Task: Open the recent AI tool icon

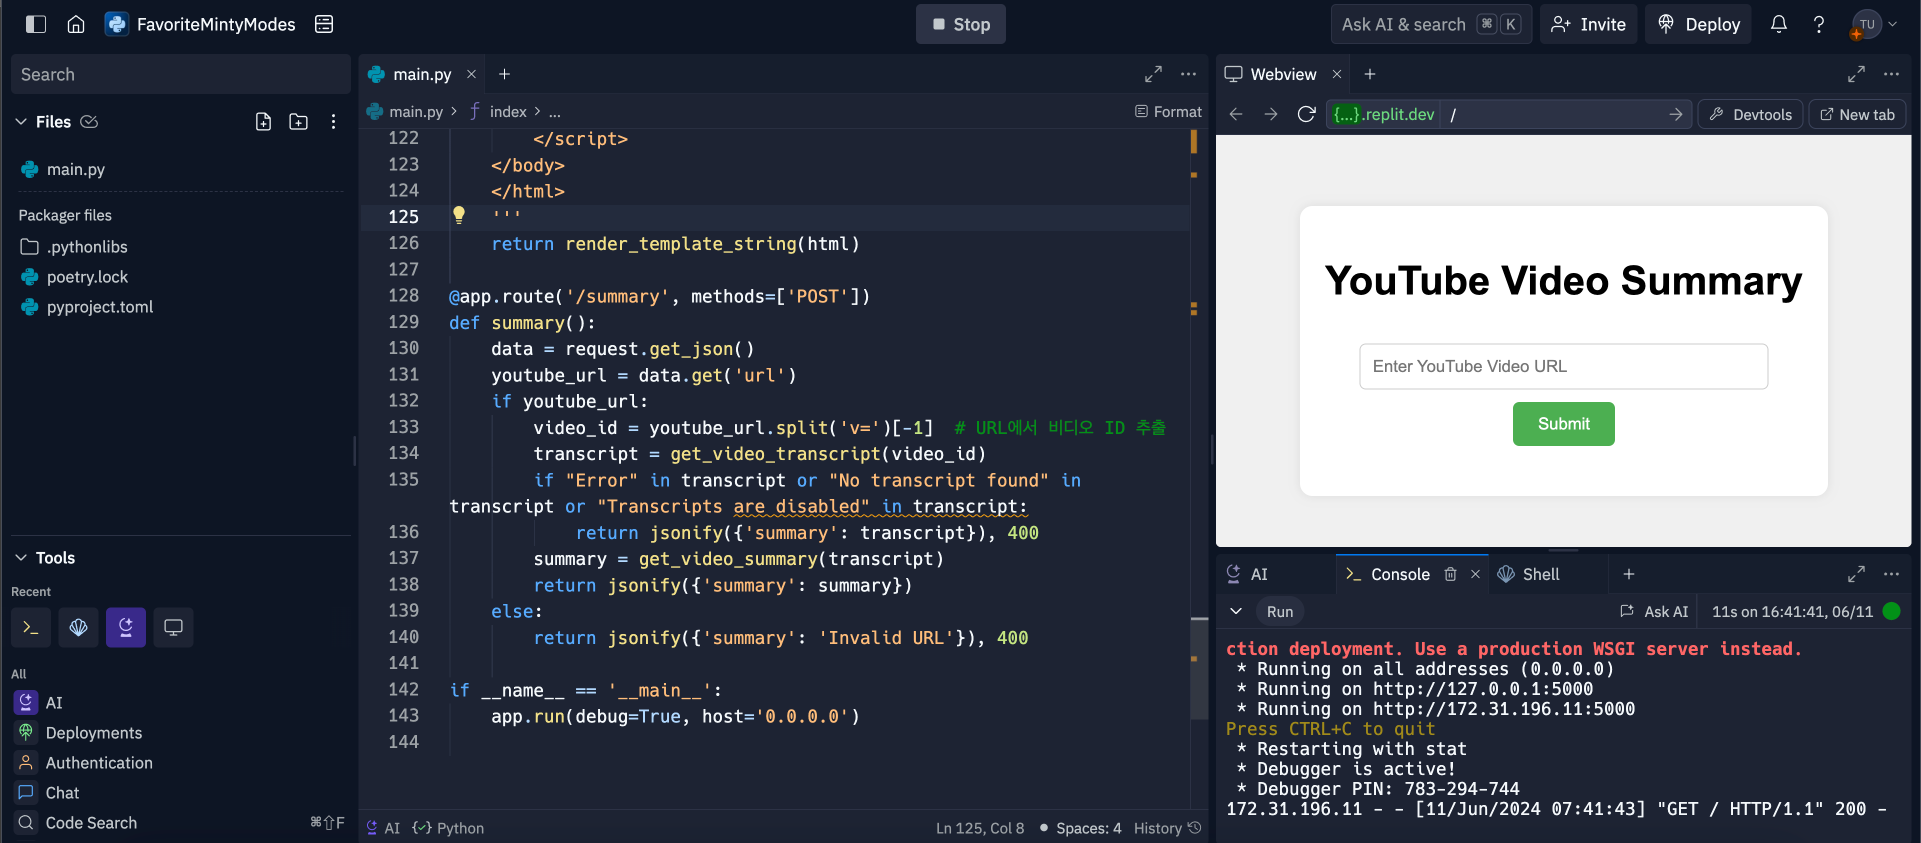Action: pyautogui.click(x=126, y=627)
